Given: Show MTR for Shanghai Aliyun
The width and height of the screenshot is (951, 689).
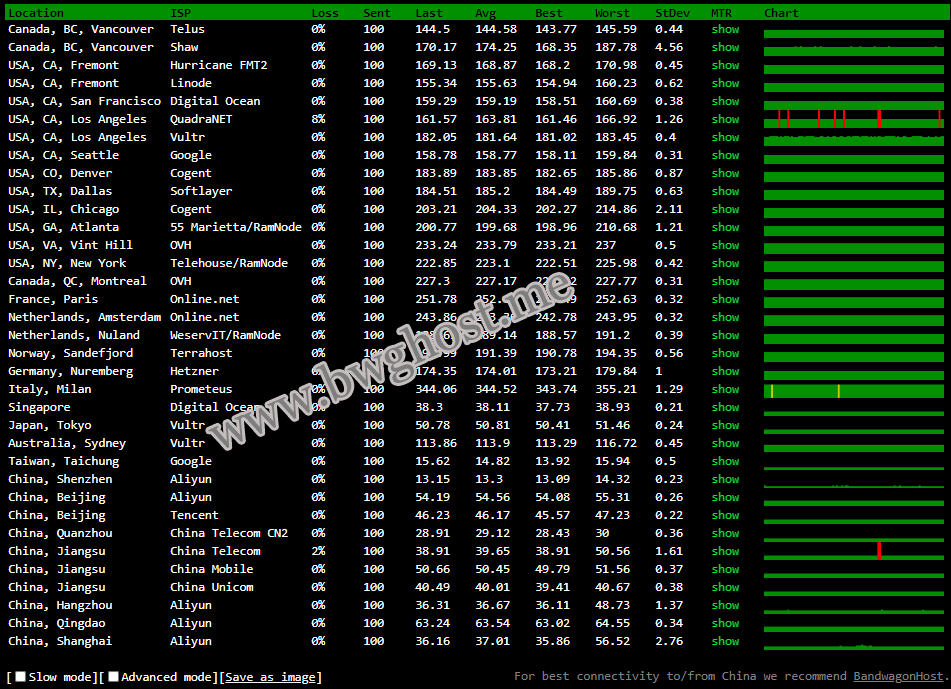Looking at the screenshot, I should (x=725, y=641).
